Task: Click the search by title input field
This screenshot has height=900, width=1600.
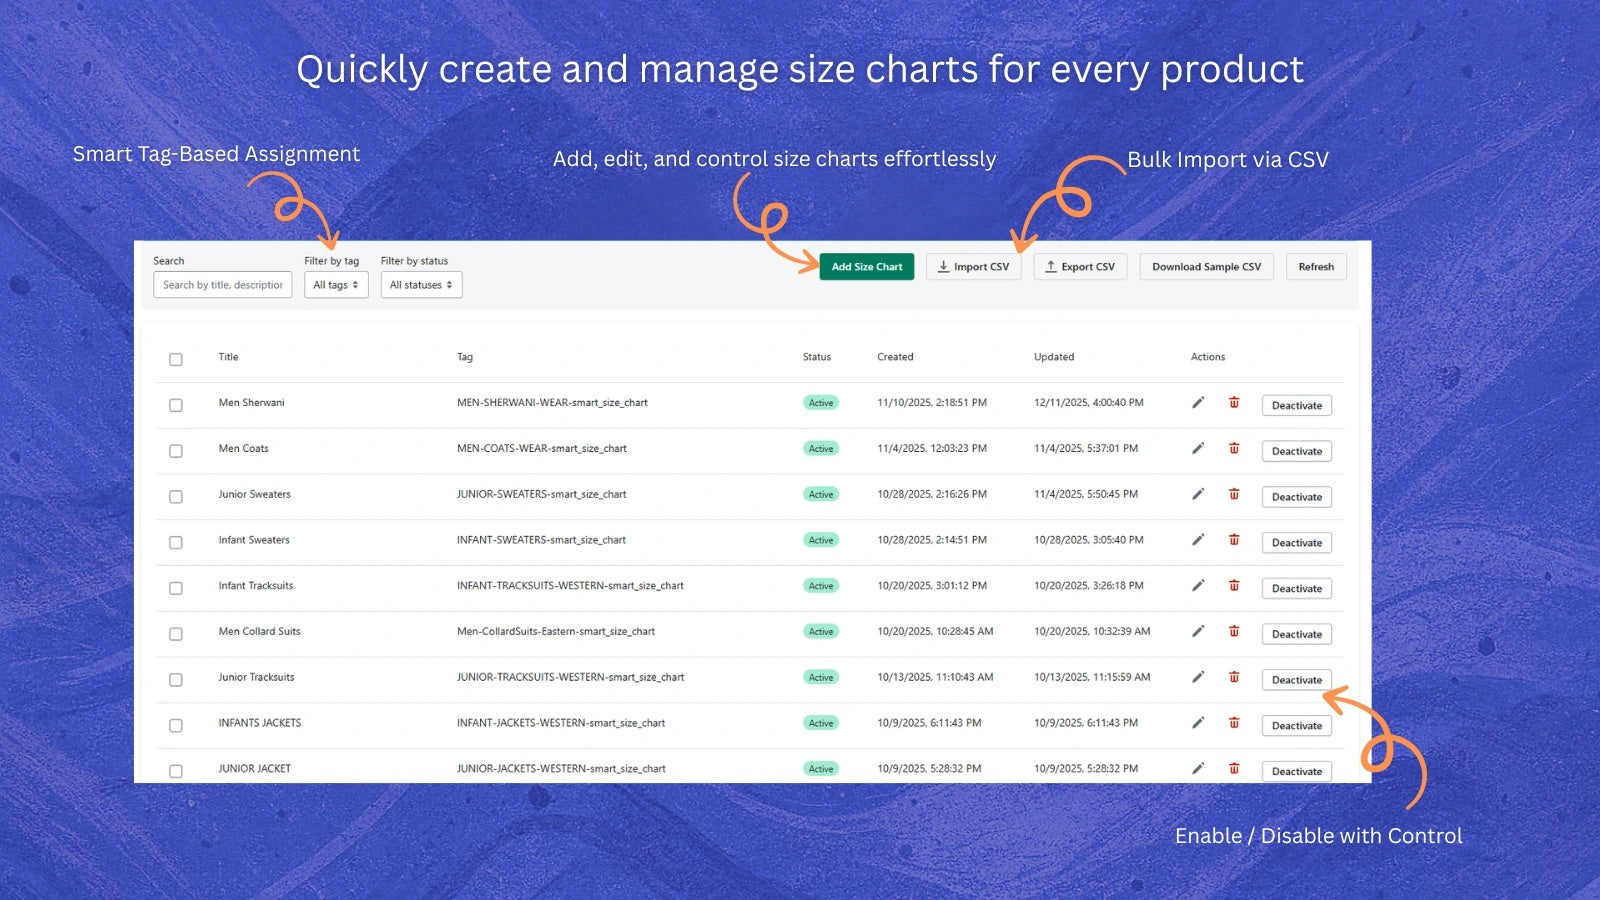Action: click(222, 285)
